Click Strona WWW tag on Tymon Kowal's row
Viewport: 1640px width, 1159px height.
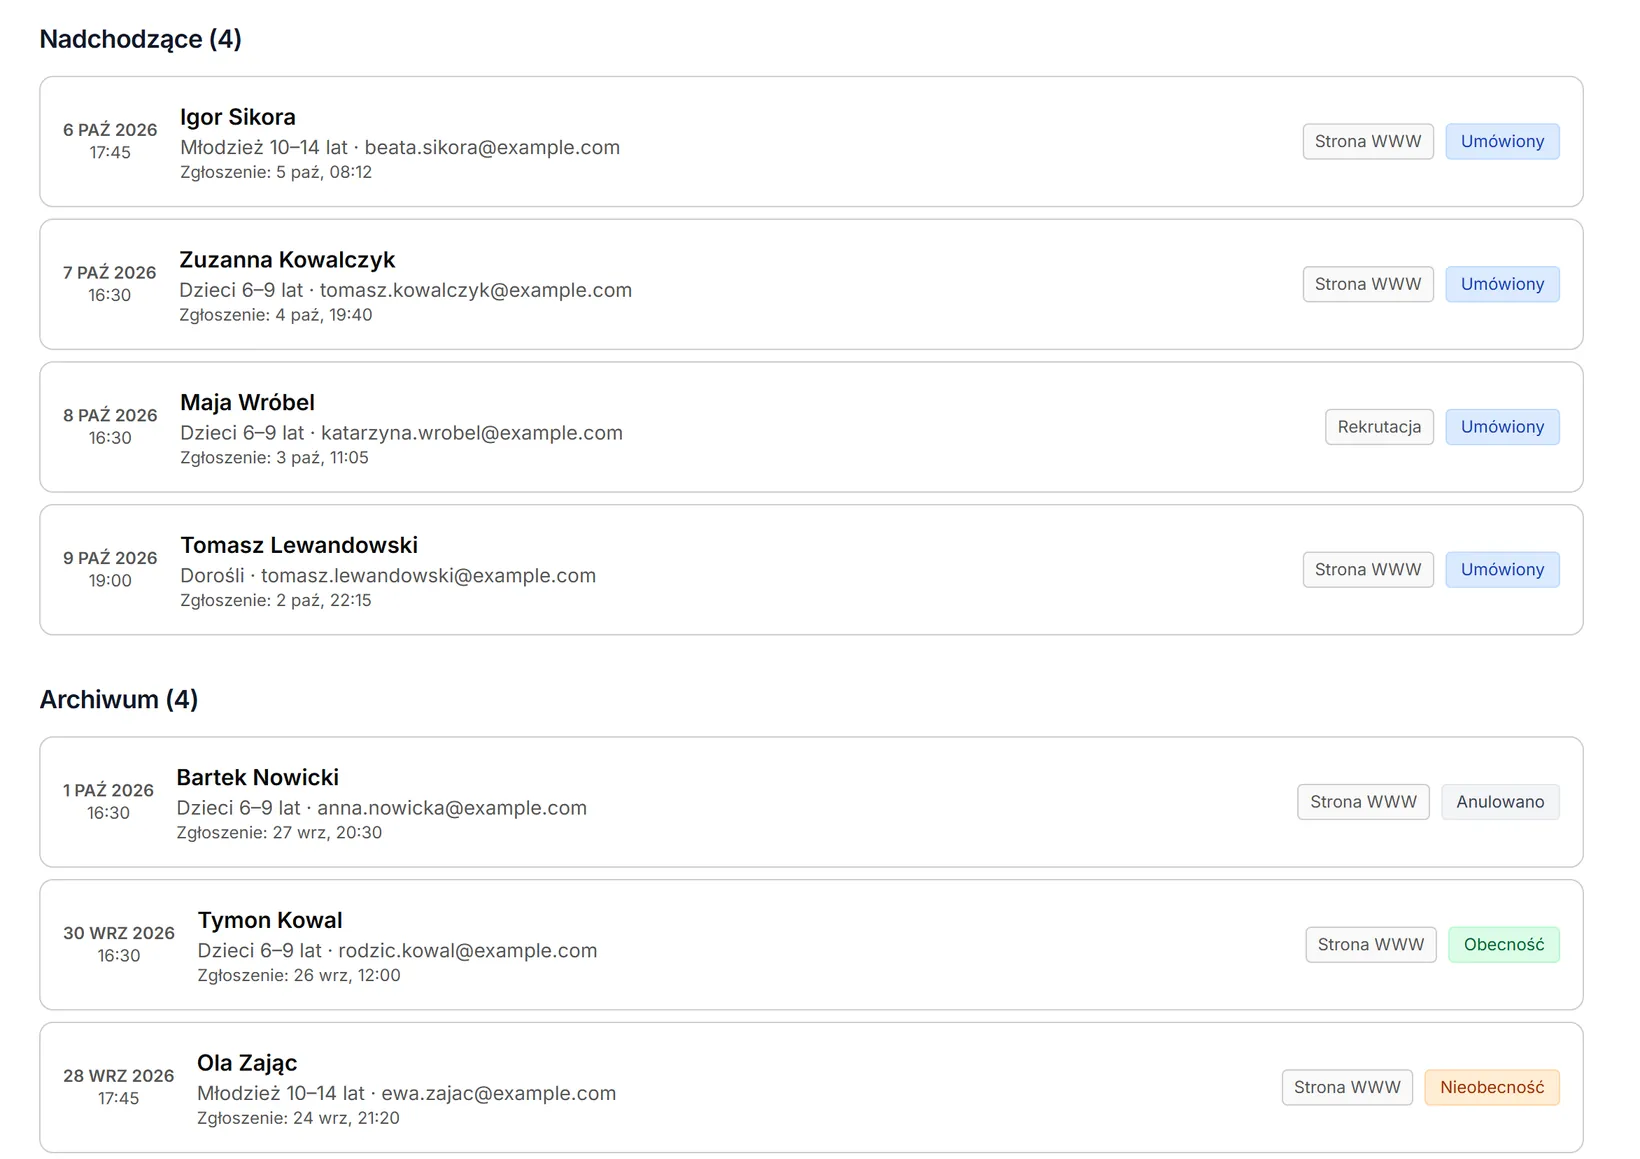coord(1370,945)
